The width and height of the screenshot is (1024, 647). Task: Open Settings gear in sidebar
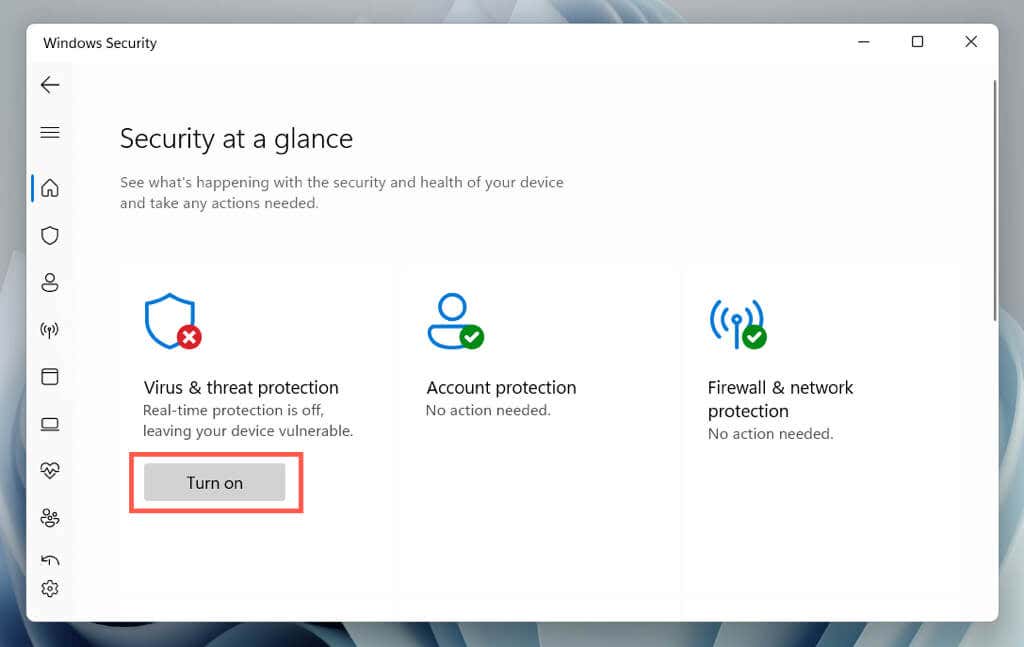coord(50,589)
